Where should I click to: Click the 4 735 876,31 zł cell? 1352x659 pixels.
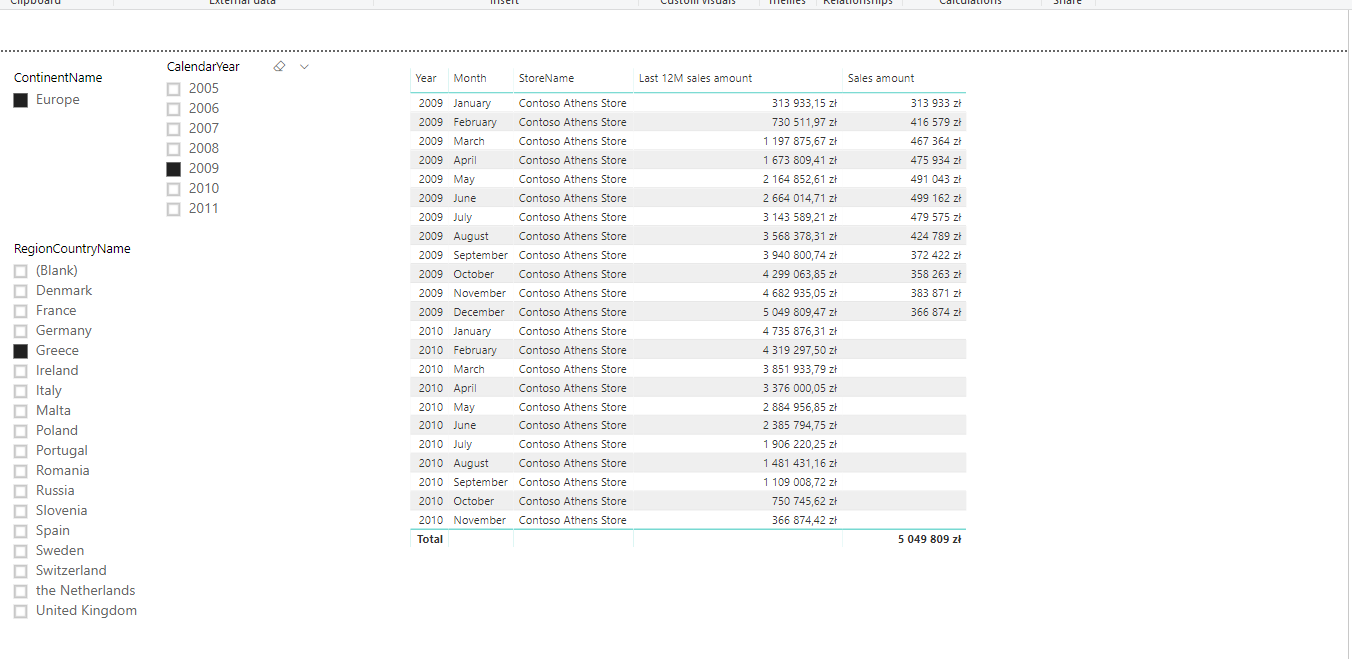coord(800,331)
